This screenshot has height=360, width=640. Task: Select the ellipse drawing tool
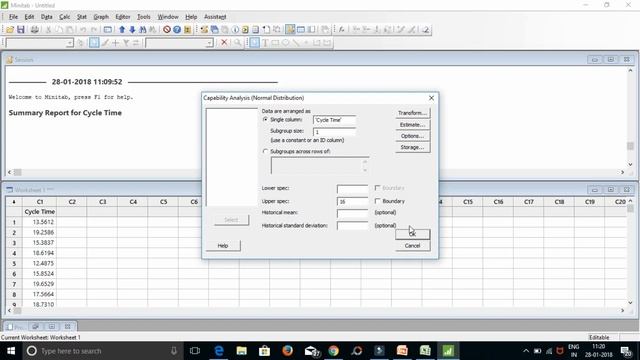click(285, 42)
